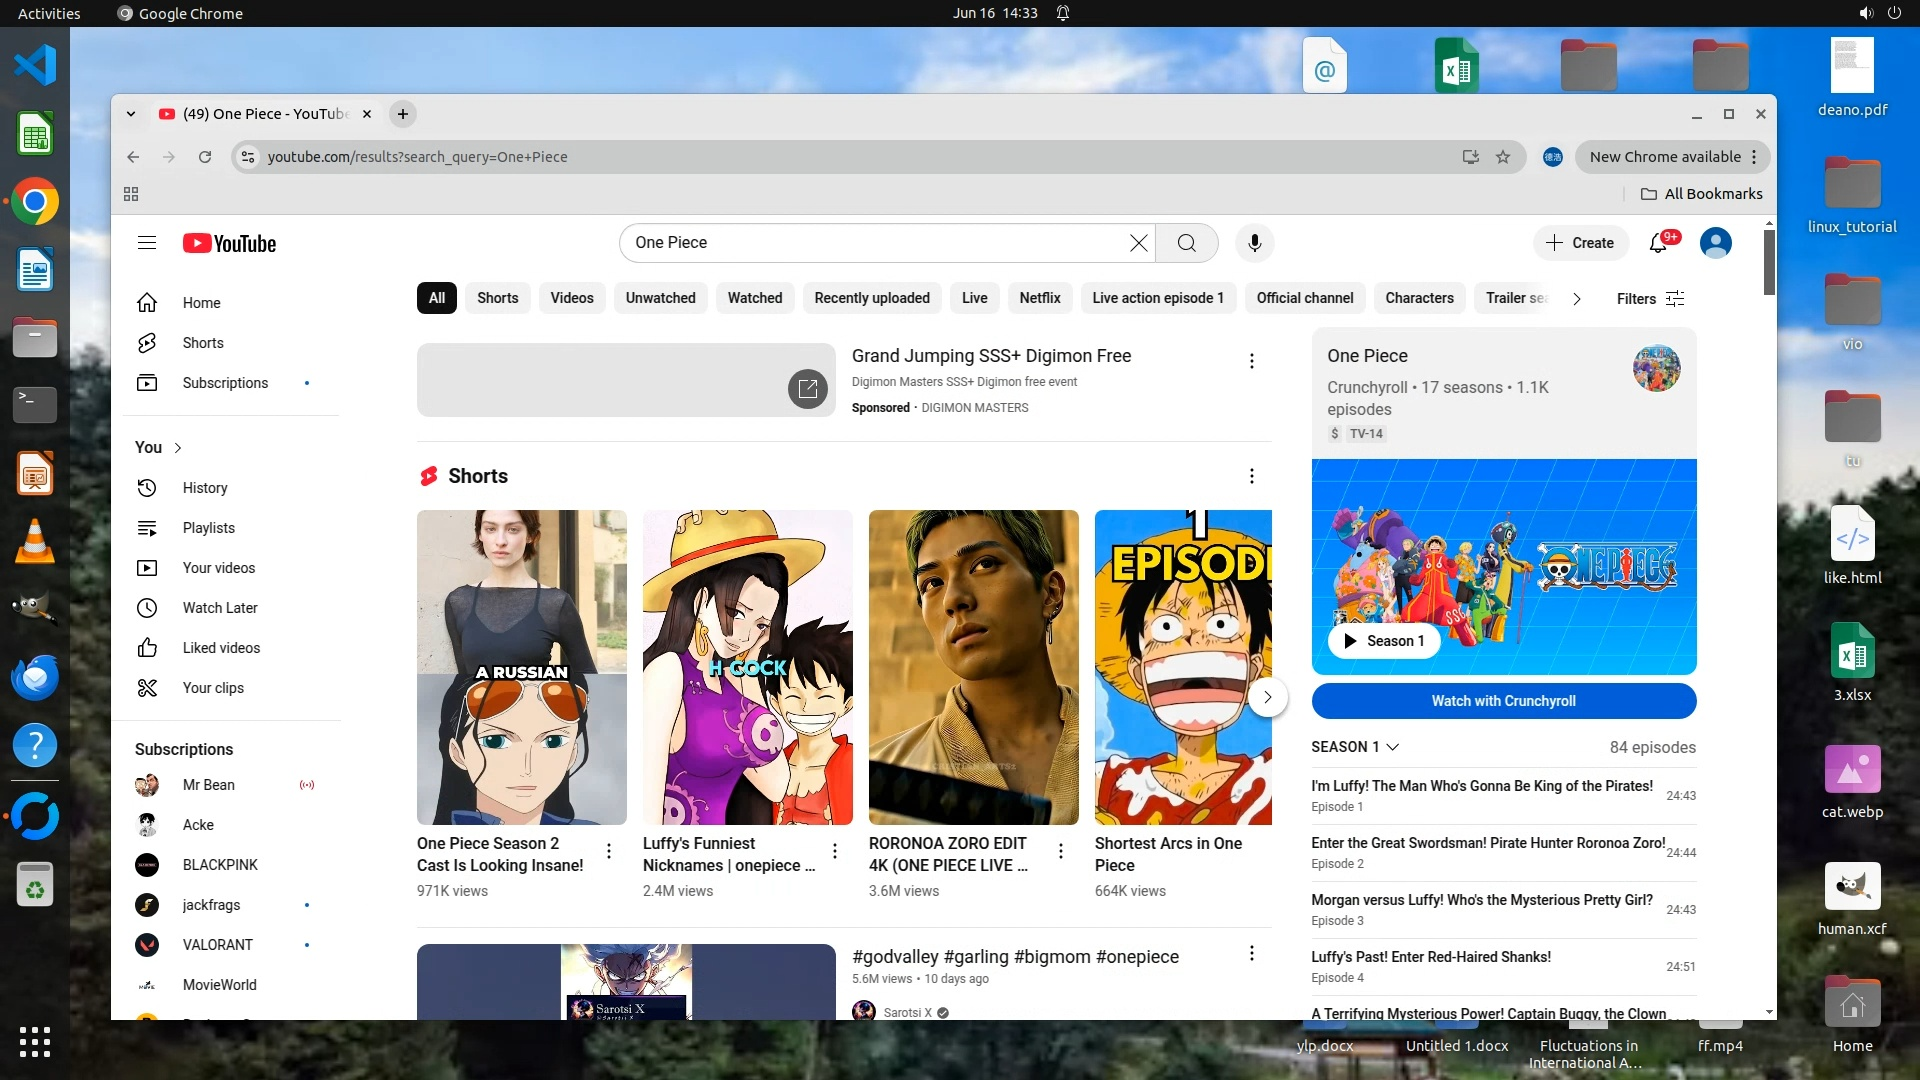The height and width of the screenshot is (1080, 1920).
Task: Bookmark this page with star icon
Action: [1502, 157]
